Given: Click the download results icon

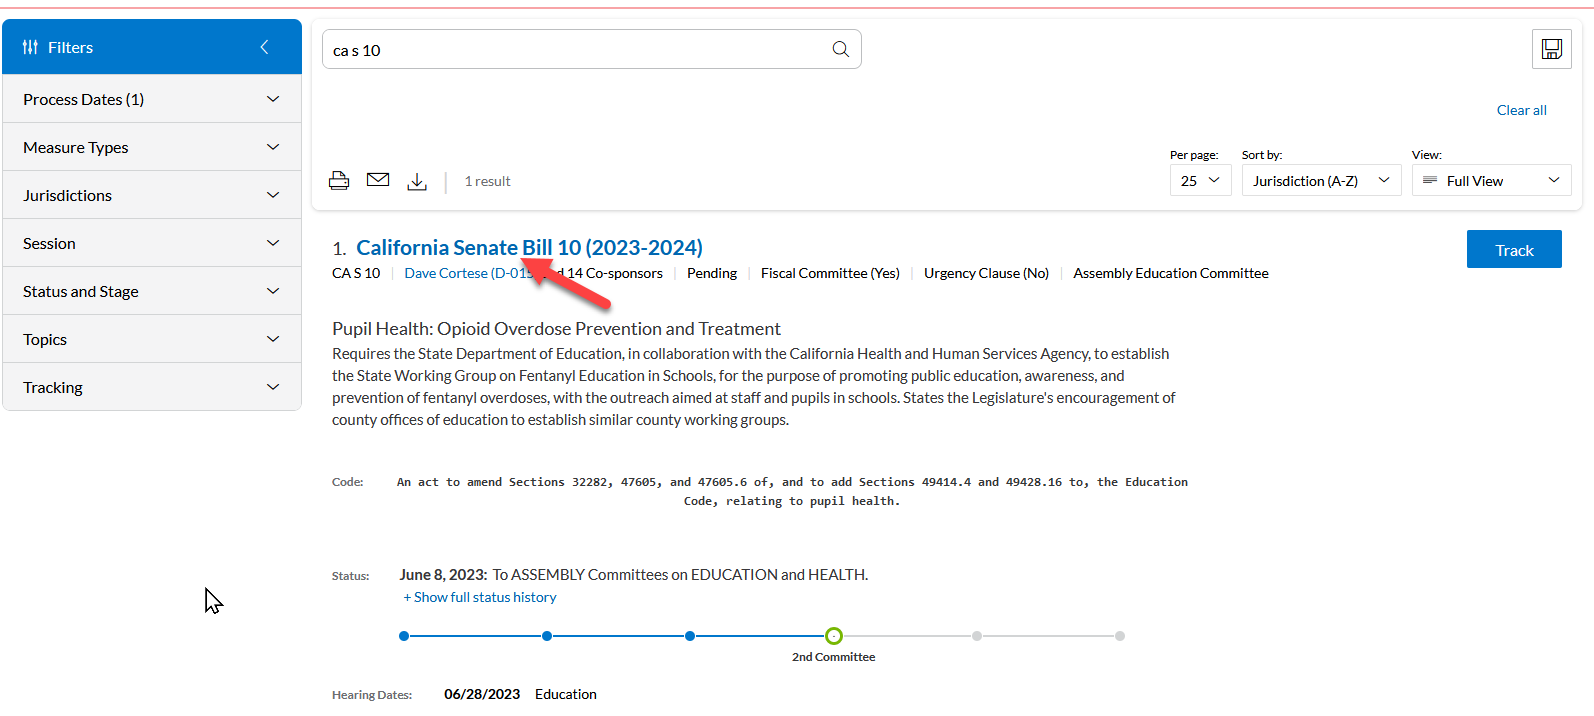Looking at the screenshot, I should [x=417, y=181].
